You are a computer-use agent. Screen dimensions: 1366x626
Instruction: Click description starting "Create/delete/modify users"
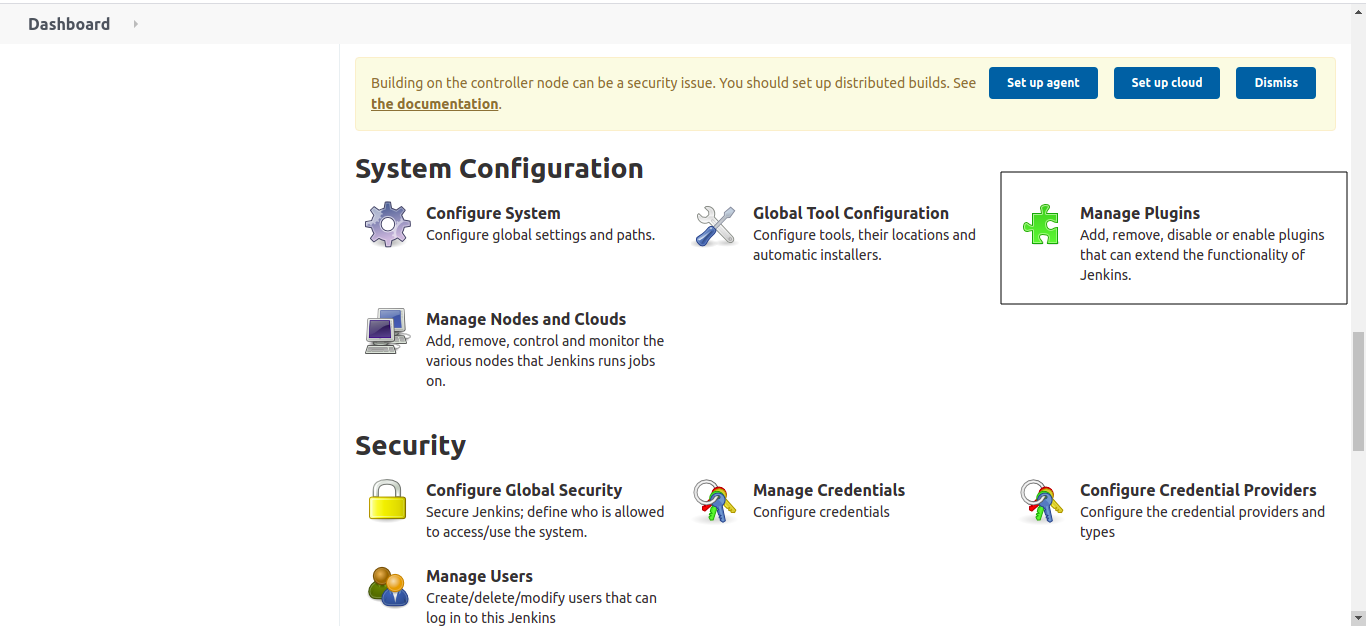pyautogui.click(x=541, y=608)
